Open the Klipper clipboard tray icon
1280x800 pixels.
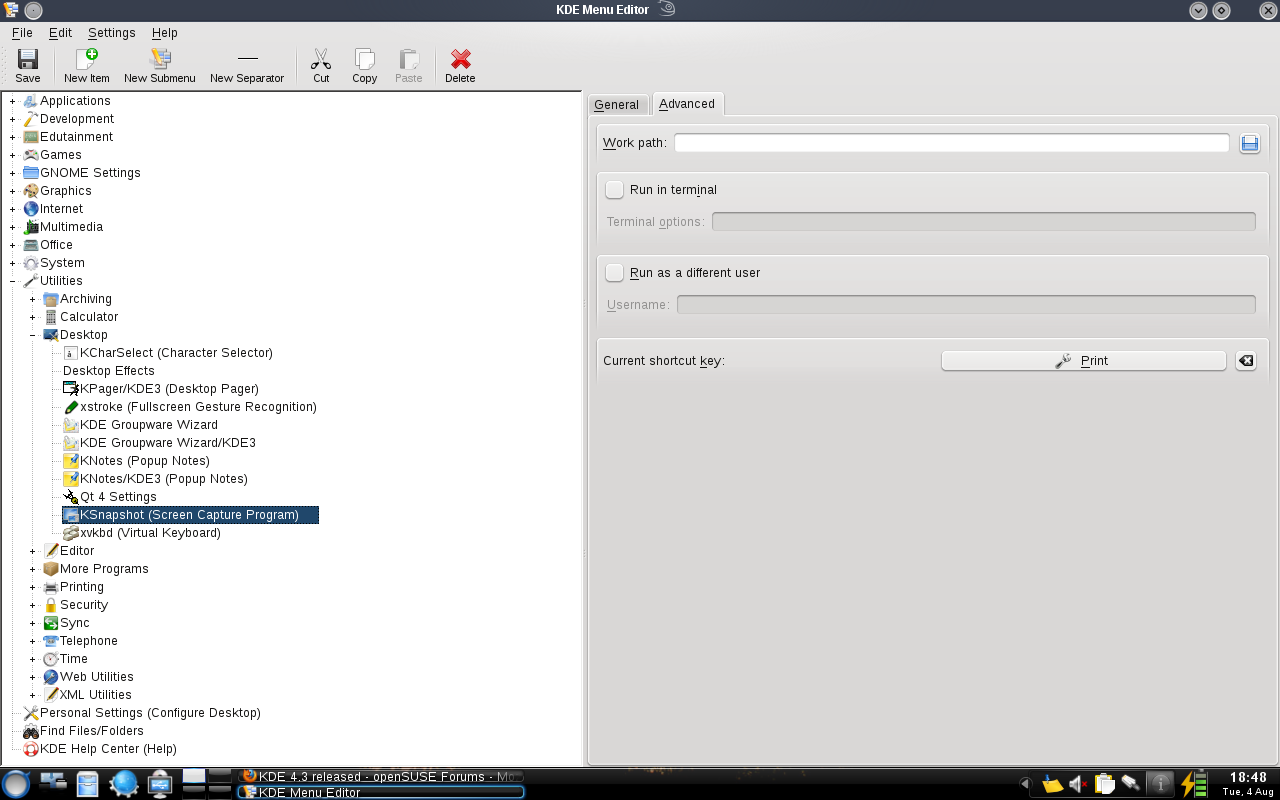1104,784
